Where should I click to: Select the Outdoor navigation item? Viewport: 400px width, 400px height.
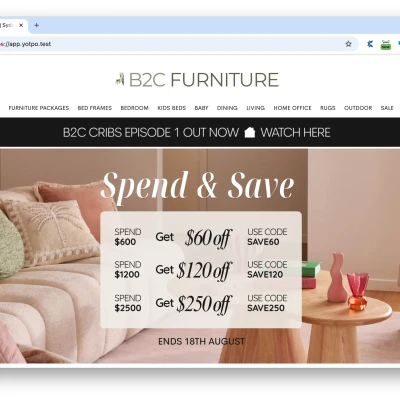[358, 108]
